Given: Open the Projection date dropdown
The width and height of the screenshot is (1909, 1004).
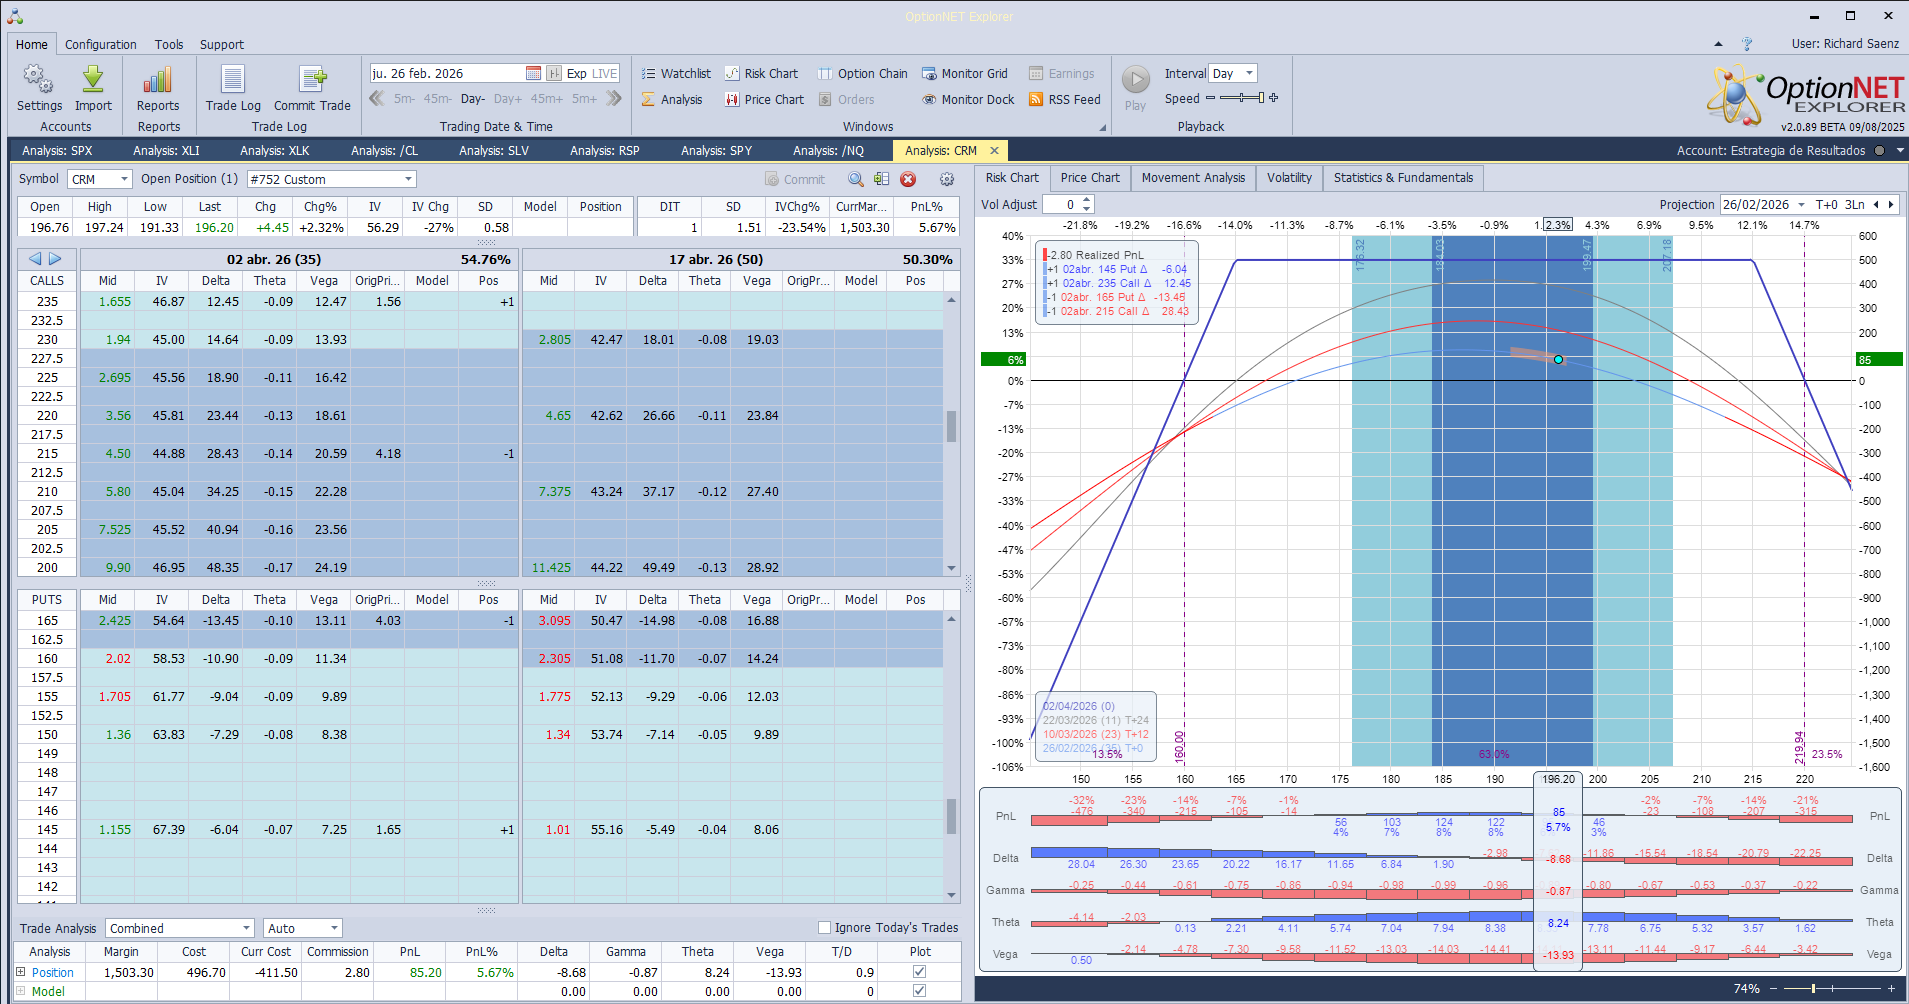Looking at the screenshot, I should point(1802,204).
